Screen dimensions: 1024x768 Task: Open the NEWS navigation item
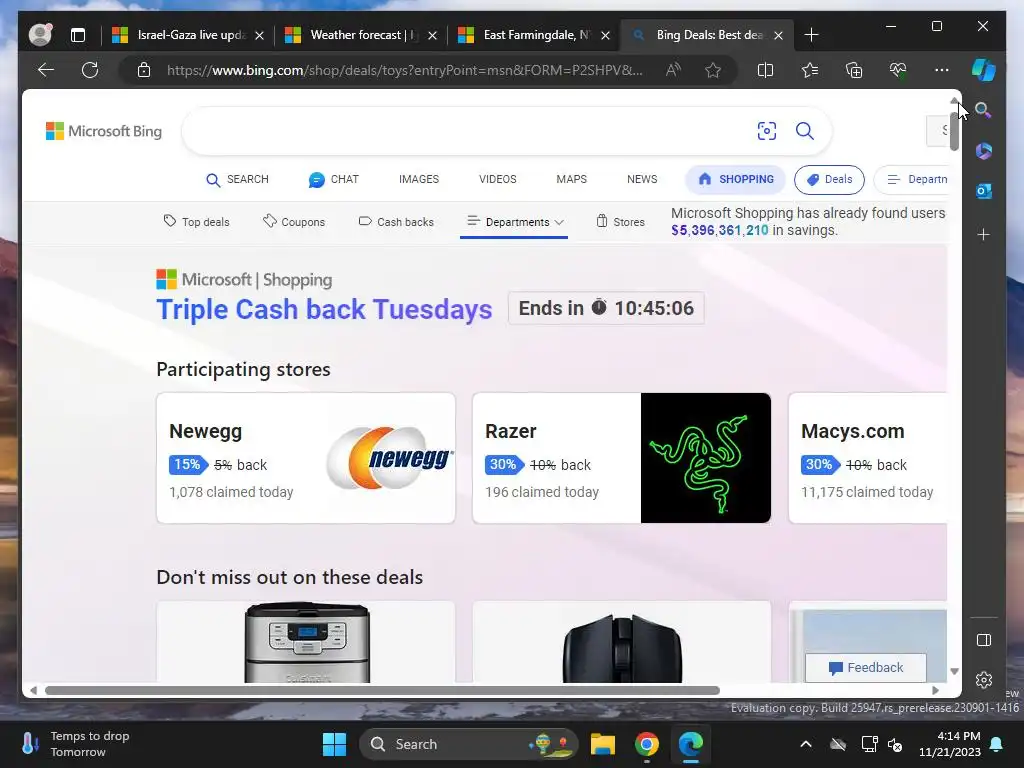pyautogui.click(x=642, y=180)
